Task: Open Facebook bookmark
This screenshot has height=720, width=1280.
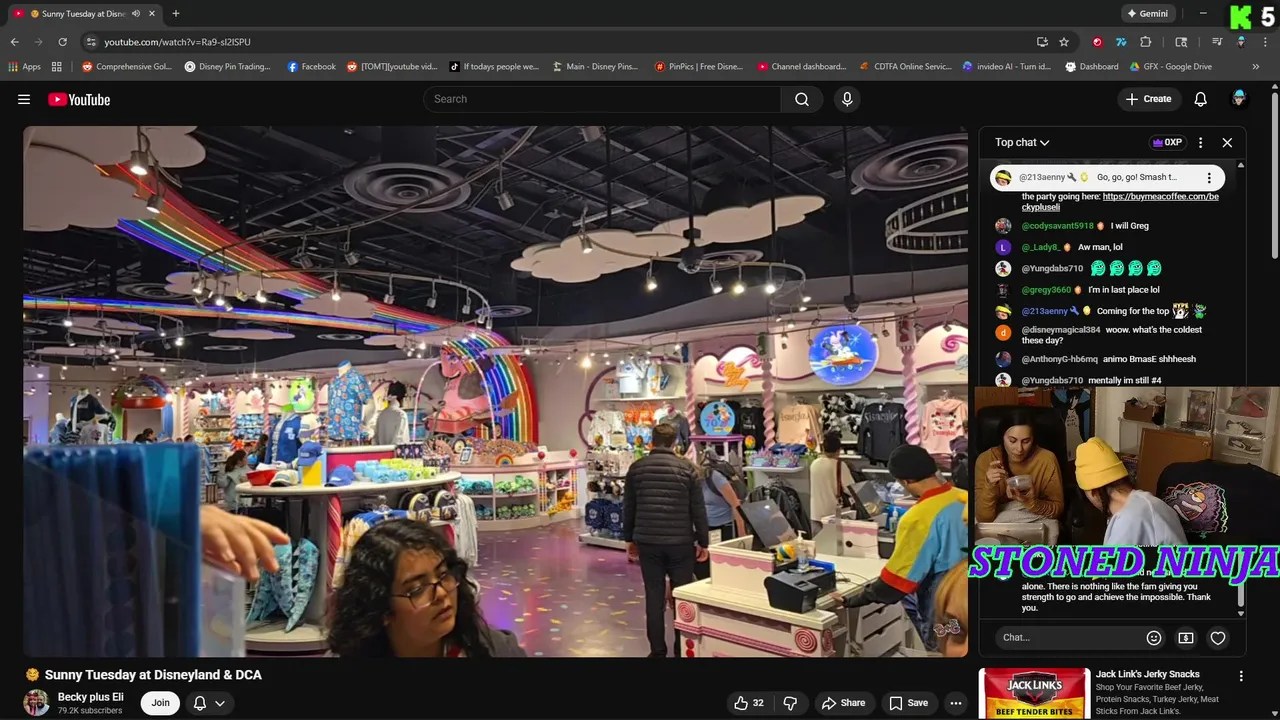Action: click(311, 67)
